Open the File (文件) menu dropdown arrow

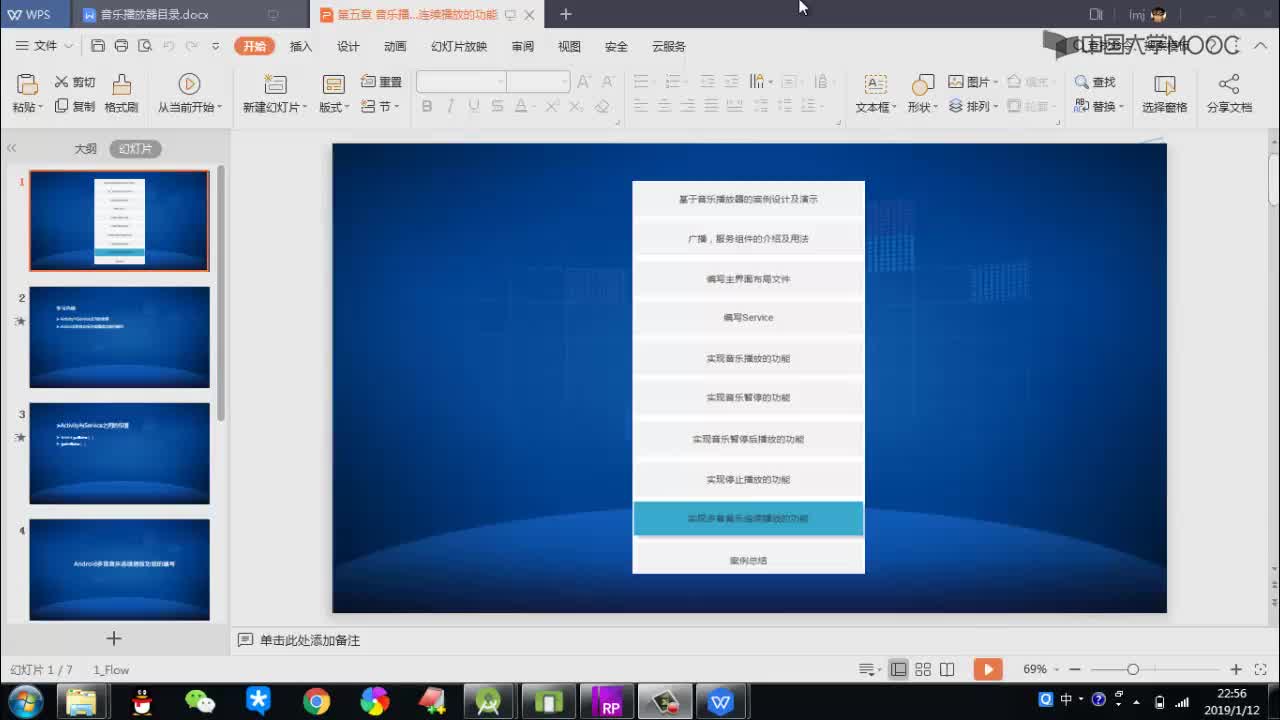coord(69,46)
